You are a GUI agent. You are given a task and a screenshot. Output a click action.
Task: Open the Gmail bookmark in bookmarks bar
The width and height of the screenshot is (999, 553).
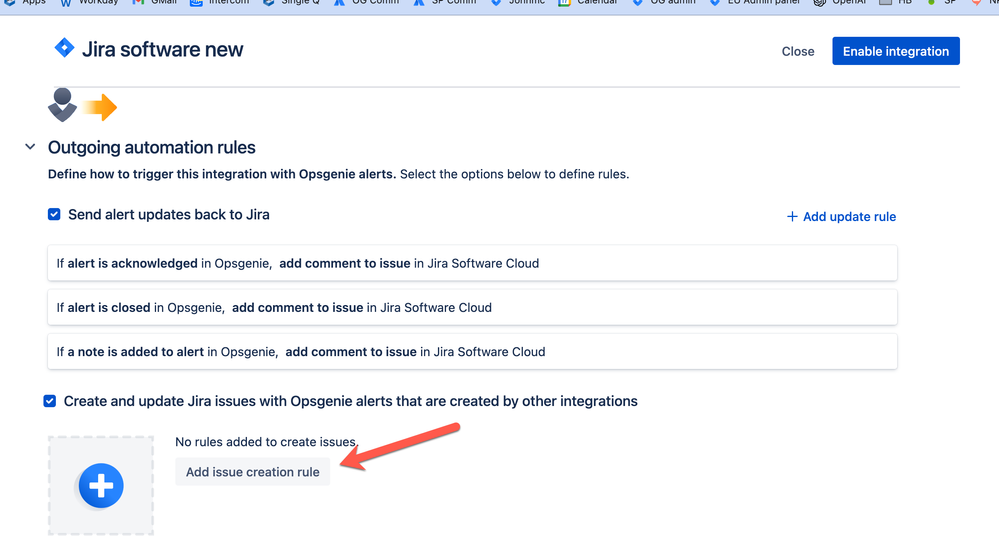point(155,3)
